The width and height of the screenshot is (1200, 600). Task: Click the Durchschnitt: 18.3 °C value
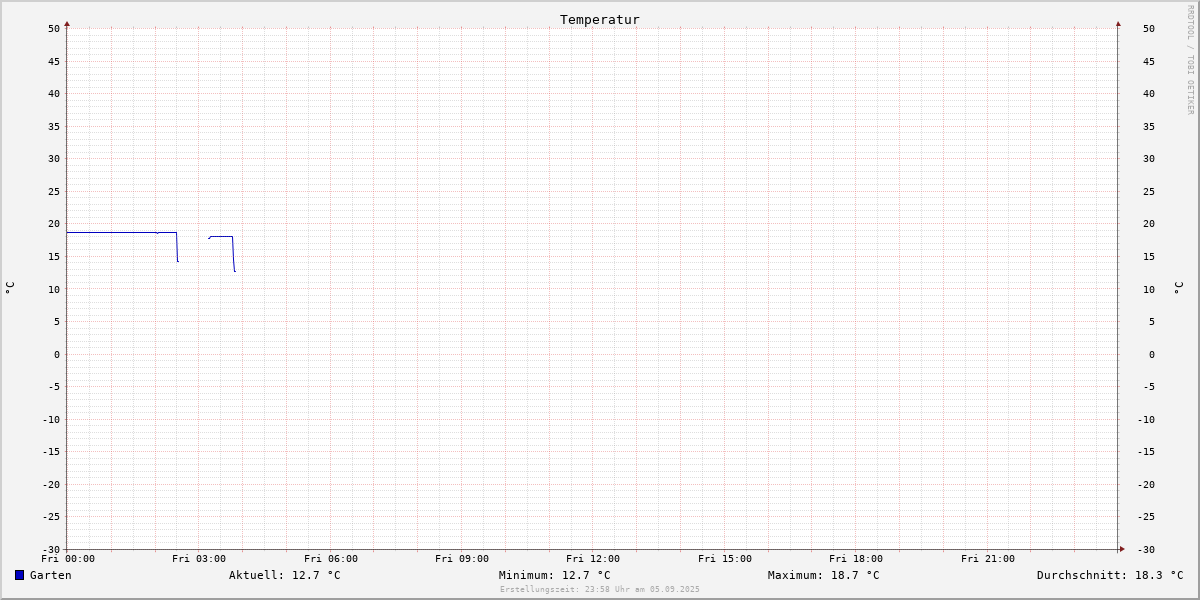coord(1110,575)
